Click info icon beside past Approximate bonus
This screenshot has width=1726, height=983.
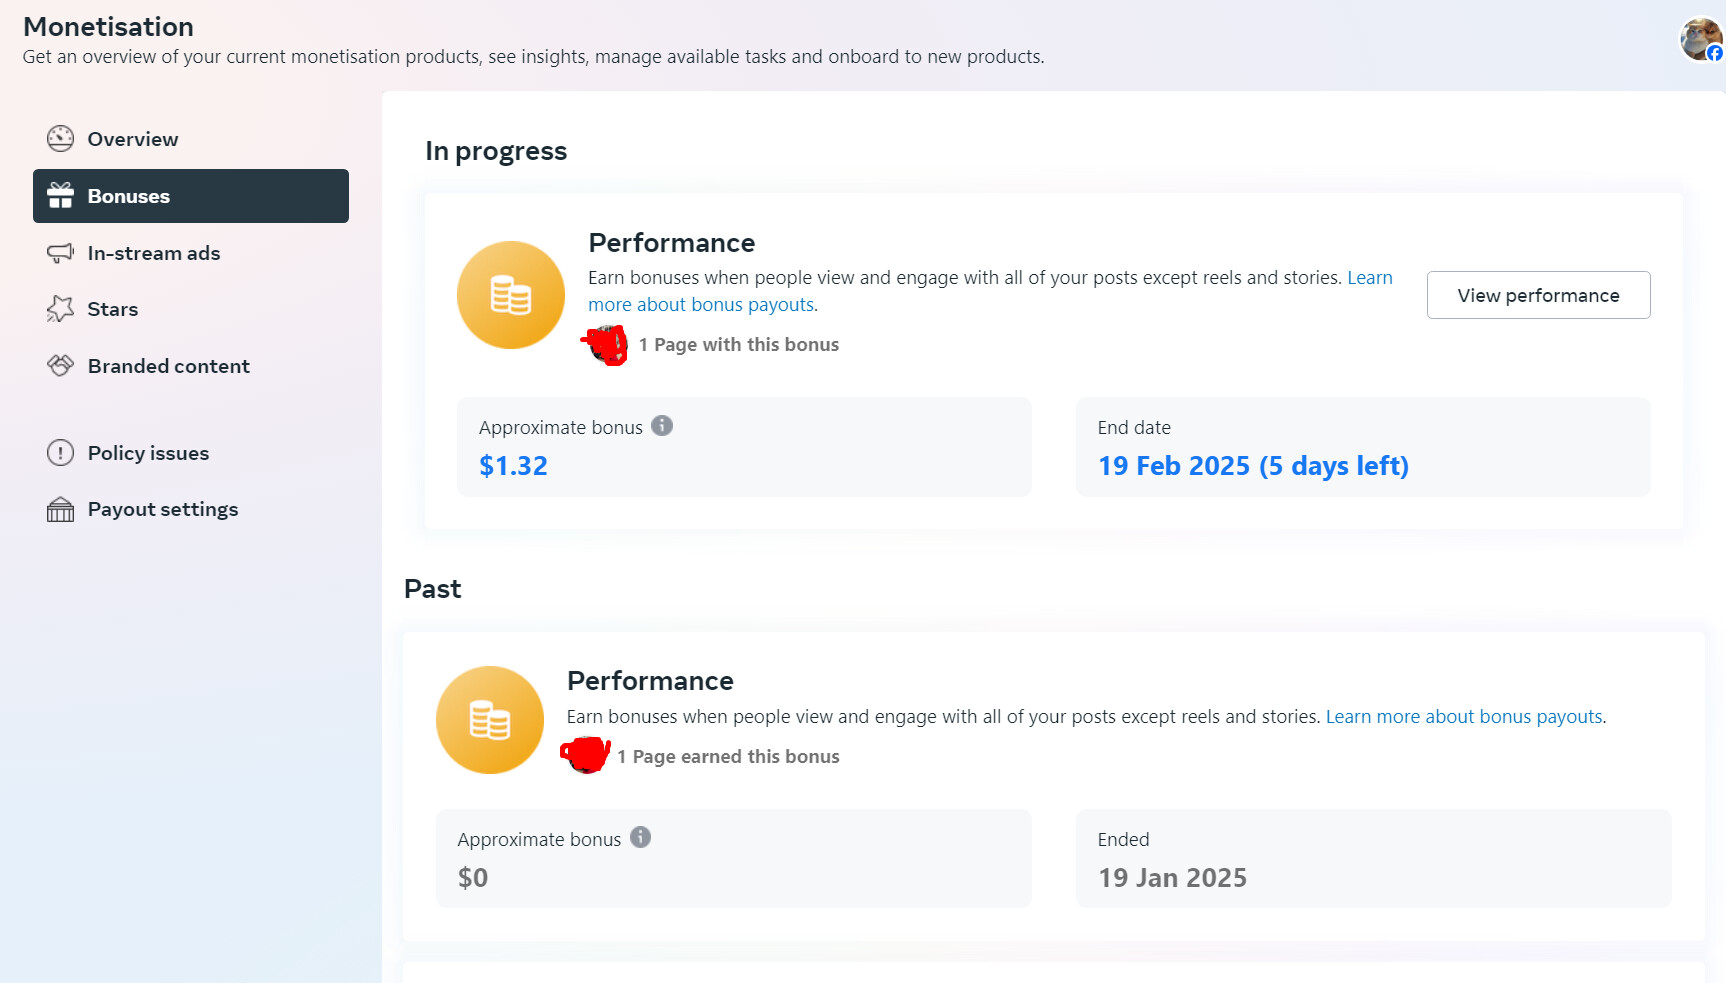tap(640, 838)
